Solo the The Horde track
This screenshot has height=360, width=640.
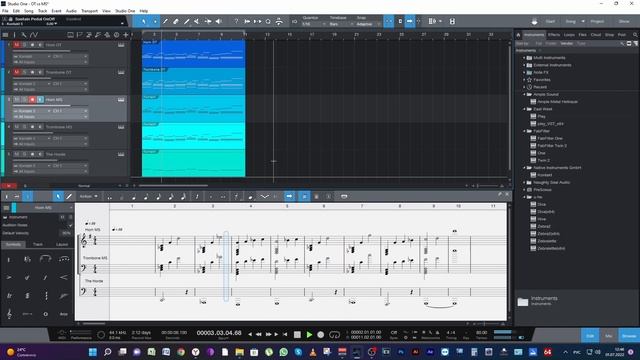24,154
